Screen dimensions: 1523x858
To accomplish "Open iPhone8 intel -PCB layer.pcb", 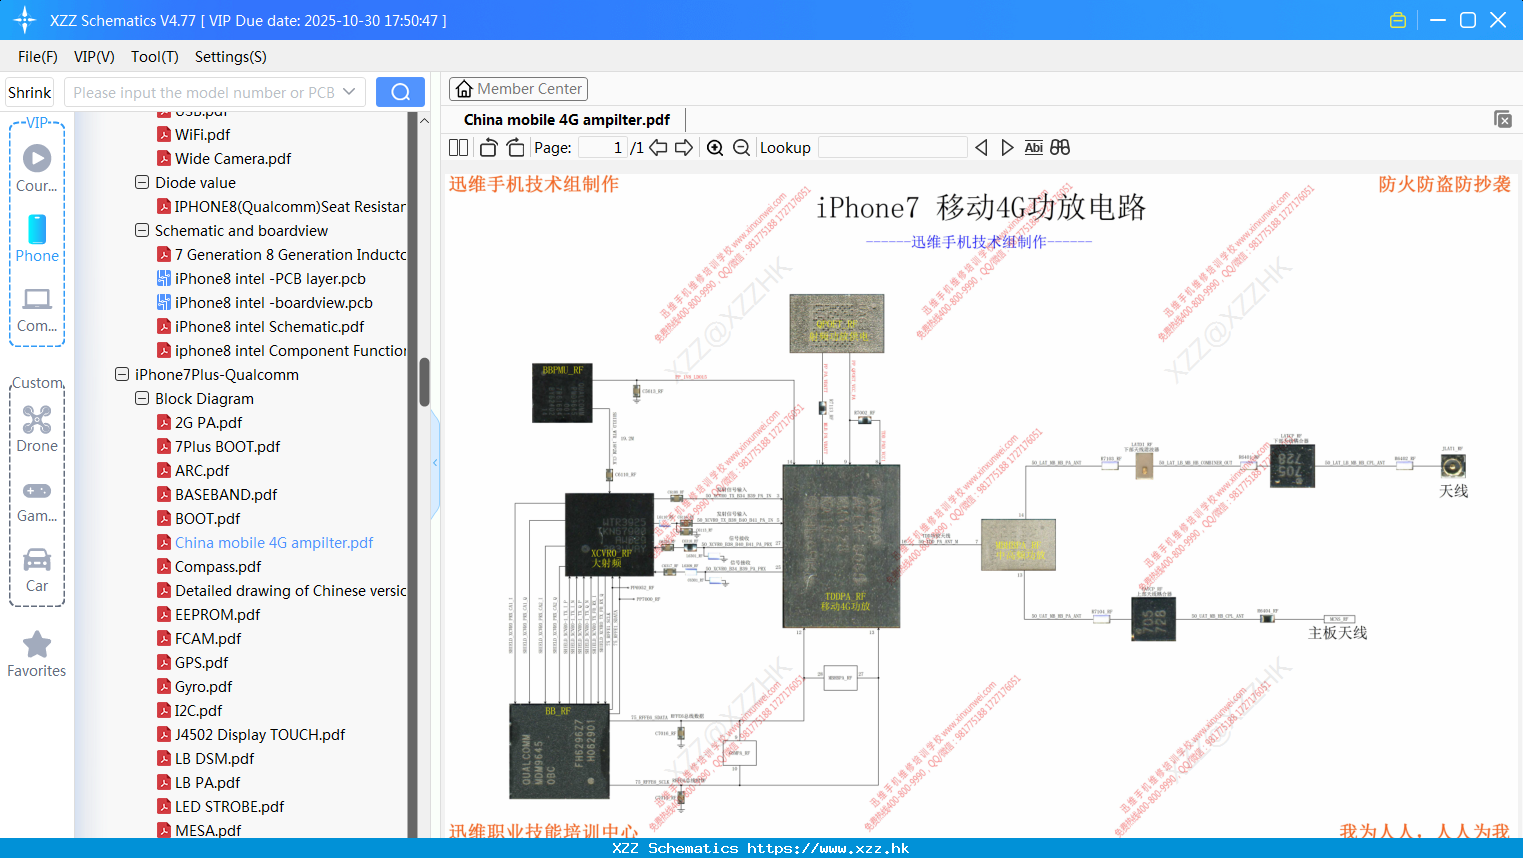I will point(270,278).
